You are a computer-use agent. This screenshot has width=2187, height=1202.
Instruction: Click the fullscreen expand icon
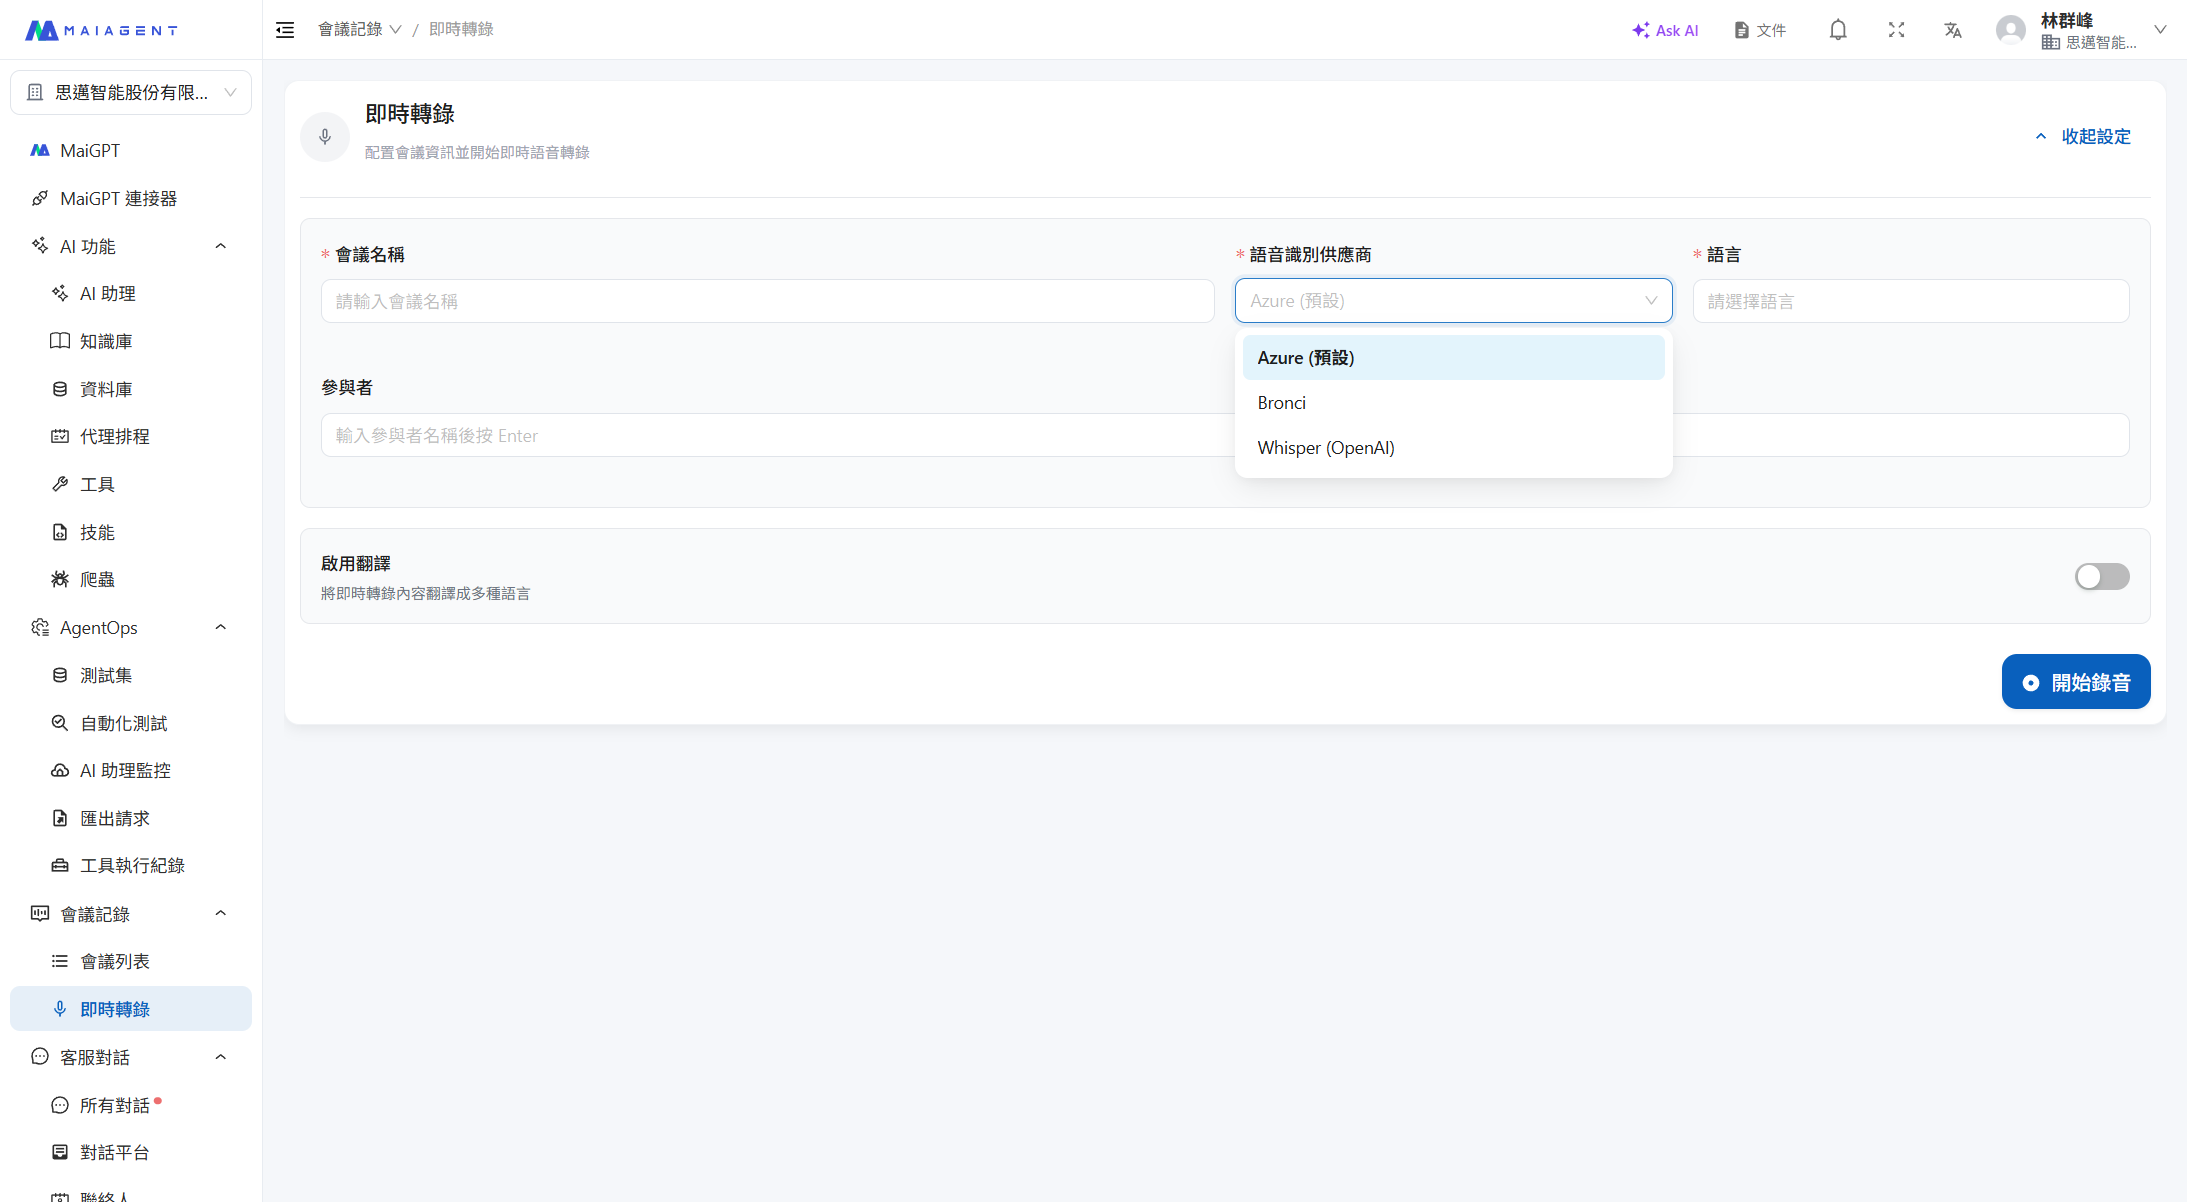pos(1896,30)
